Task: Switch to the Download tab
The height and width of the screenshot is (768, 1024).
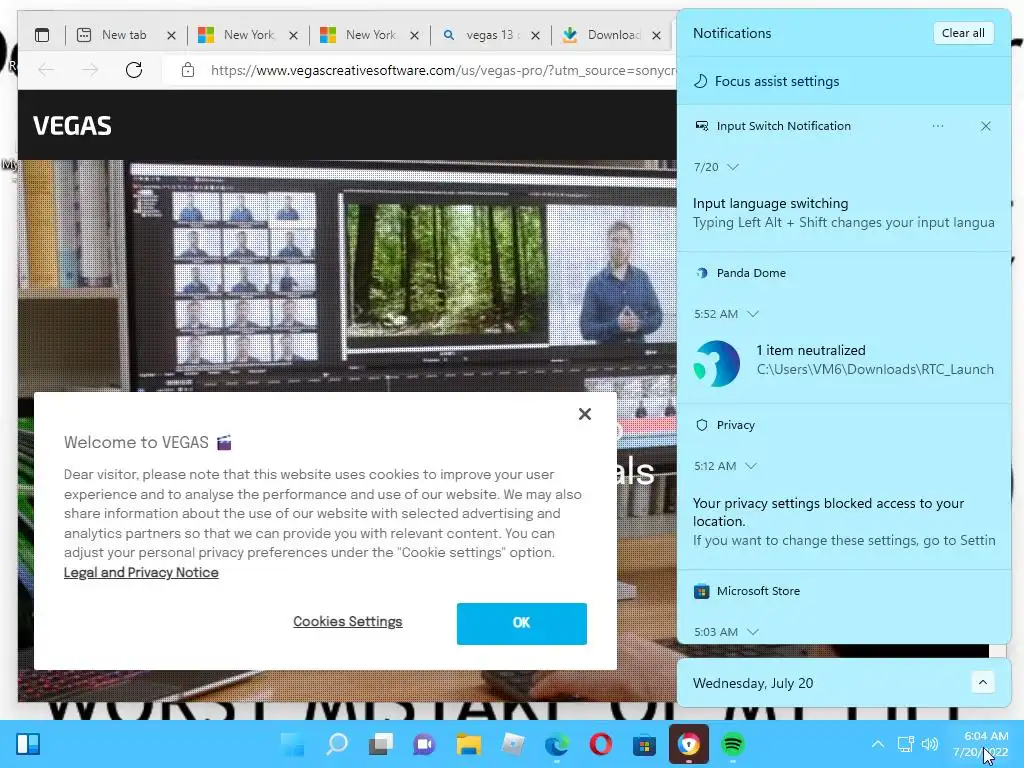Action: tap(613, 35)
